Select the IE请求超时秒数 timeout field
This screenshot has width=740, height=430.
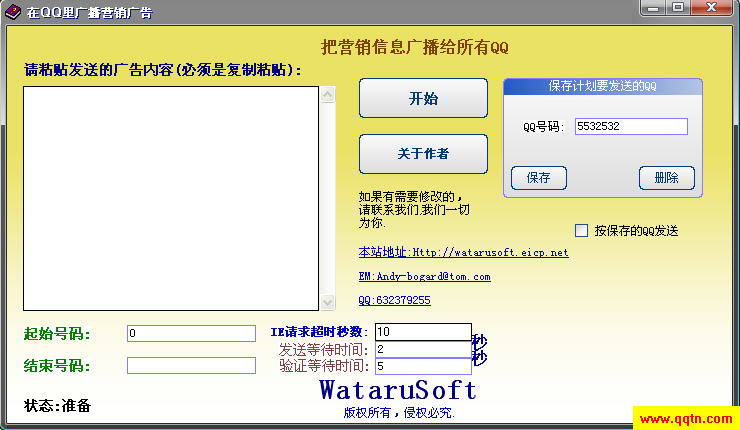coord(422,332)
